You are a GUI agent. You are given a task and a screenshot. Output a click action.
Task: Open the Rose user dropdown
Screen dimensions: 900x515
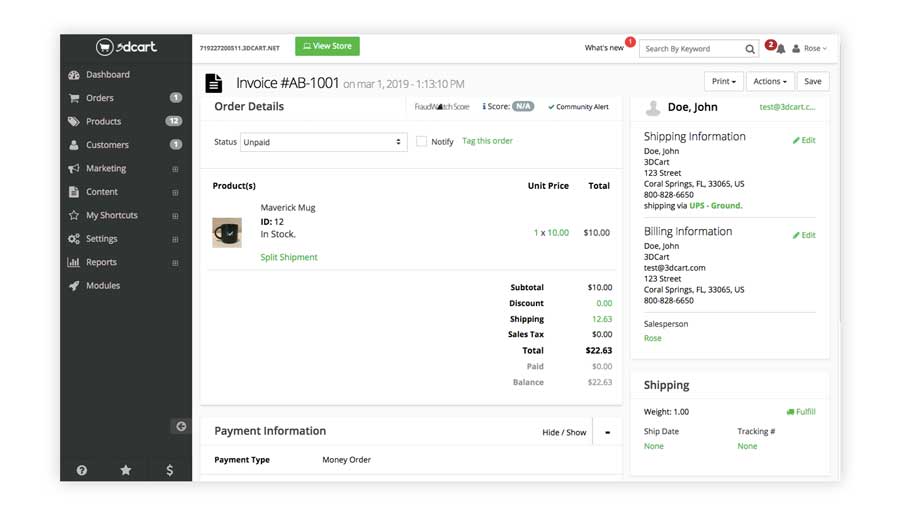pyautogui.click(x=809, y=49)
